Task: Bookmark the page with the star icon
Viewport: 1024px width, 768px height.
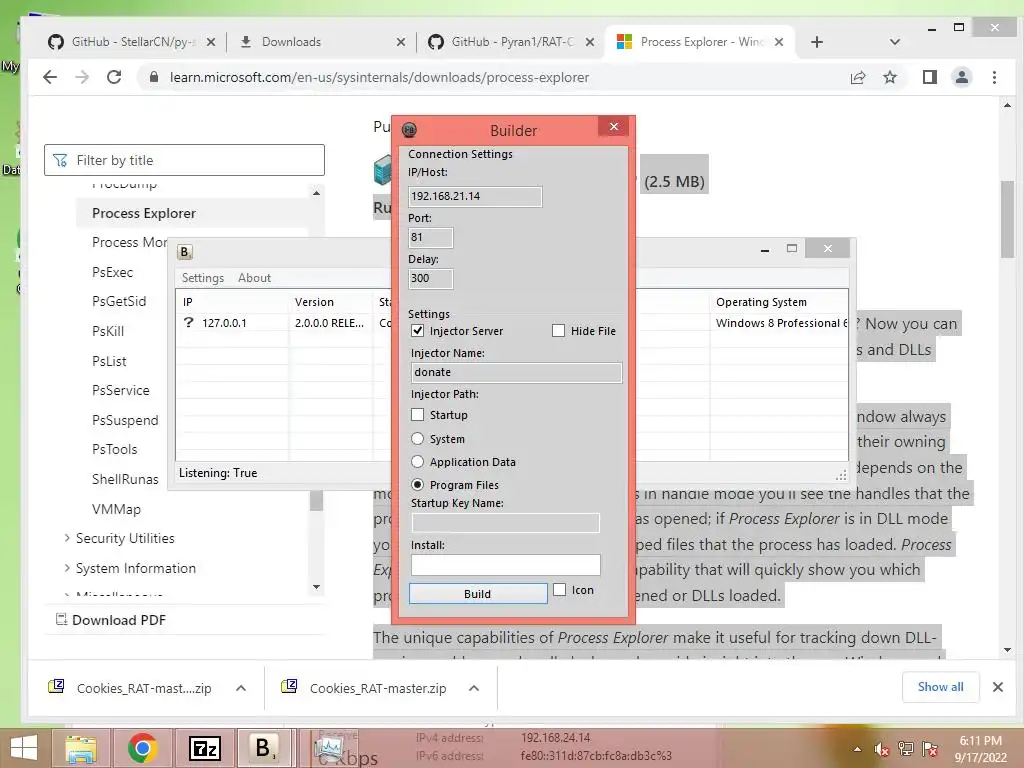Action: (x=889, y=77)
